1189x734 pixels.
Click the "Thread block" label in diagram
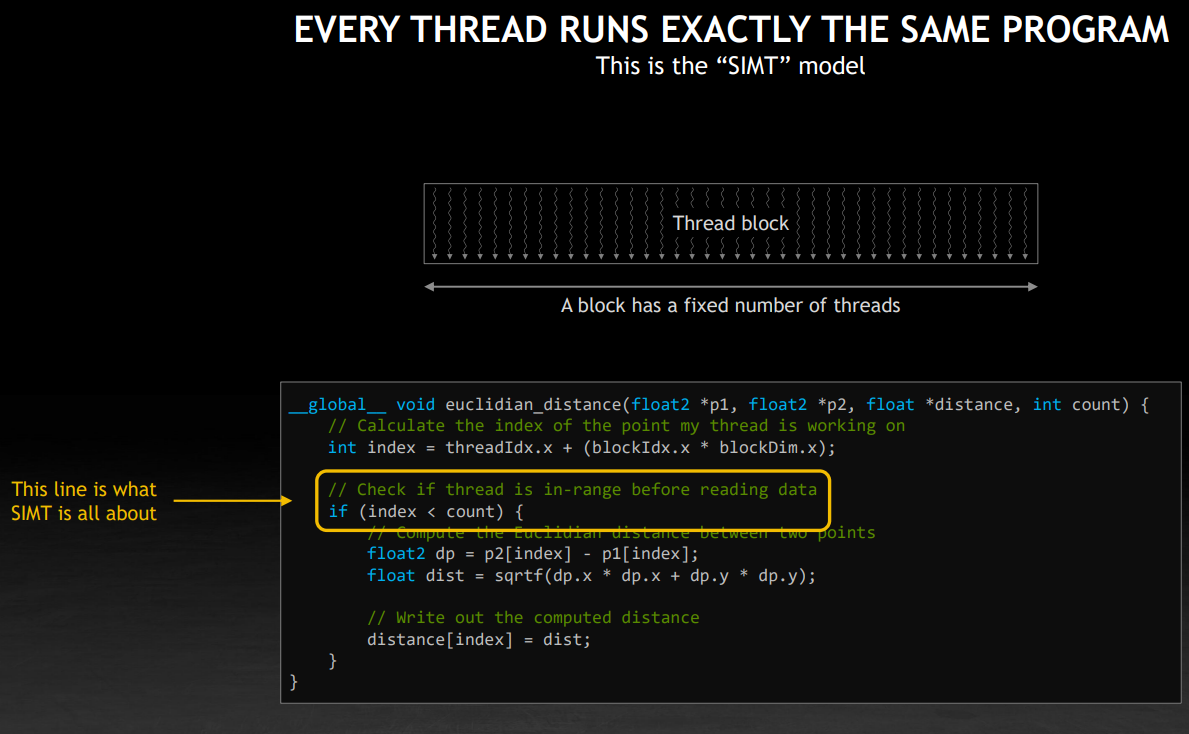[730, 223]
